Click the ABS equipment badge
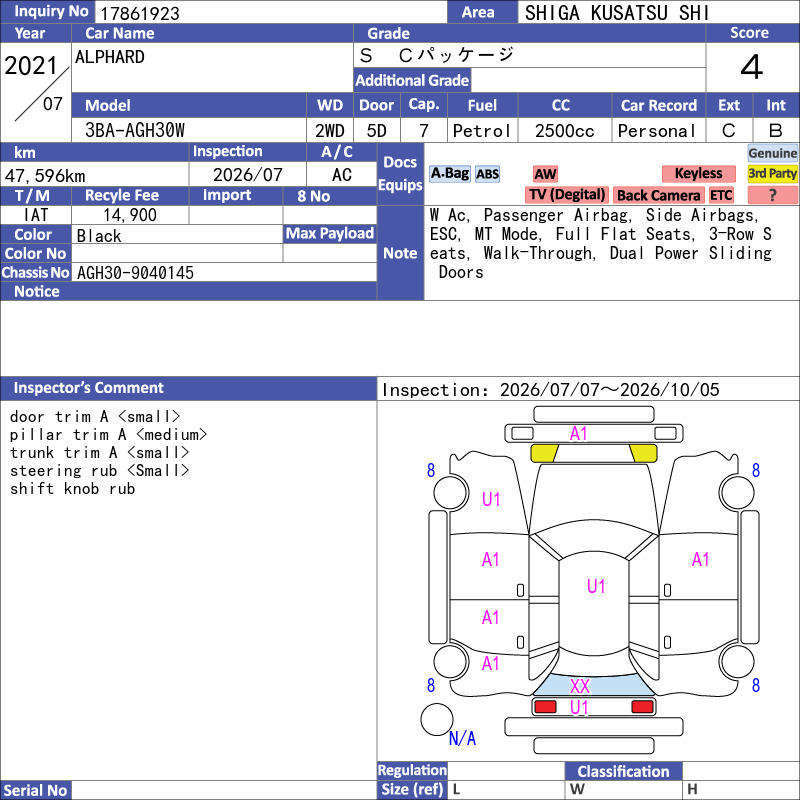This screenshot has height=800, width=800. coord(487,174)
